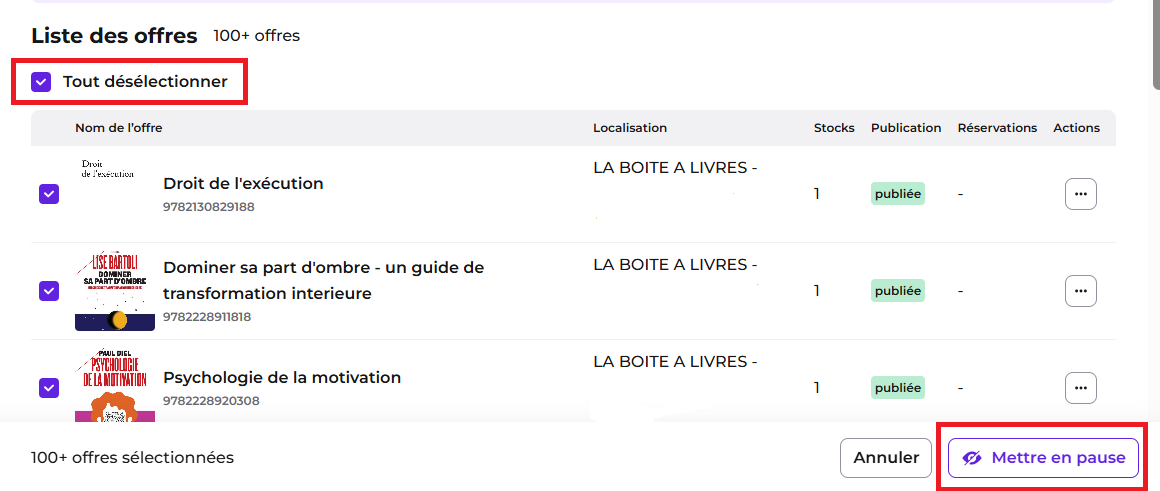Click the Annuler button

point(886,458)
